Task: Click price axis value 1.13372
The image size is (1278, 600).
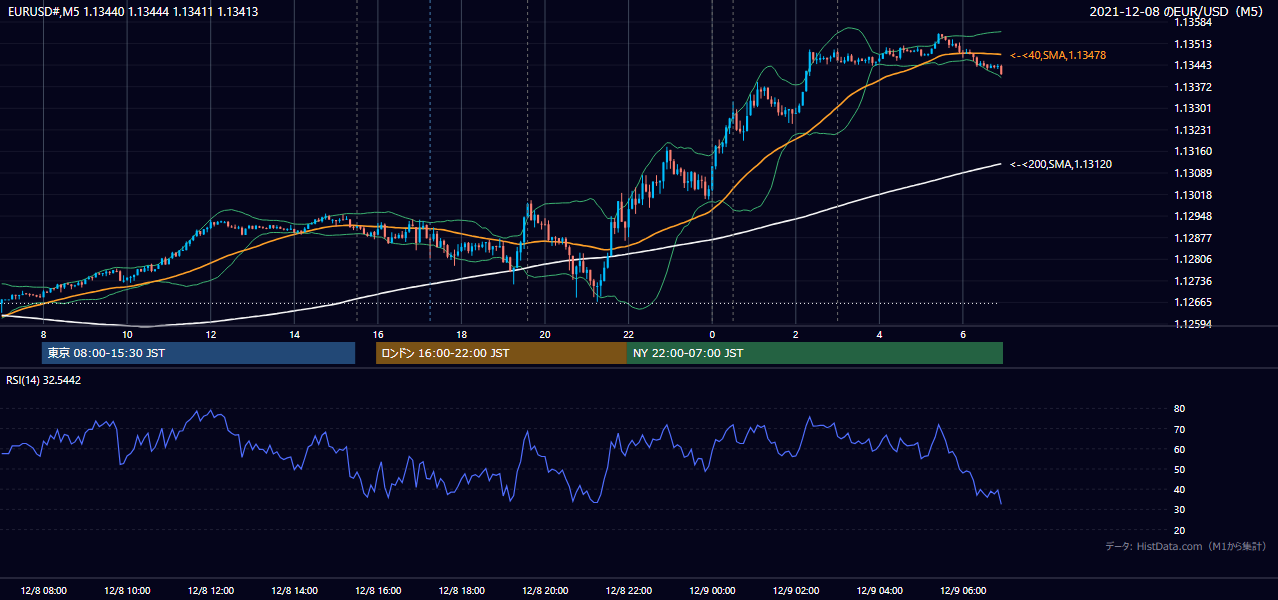Action: [x=1194, y=87]
